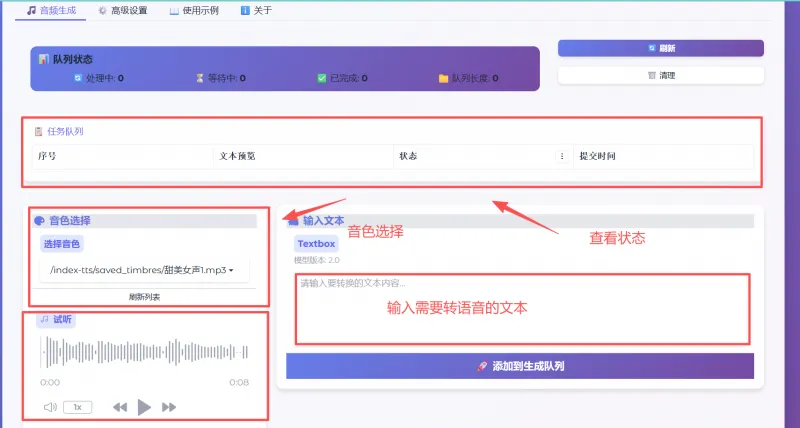Rewind the preview audio
Screen dimensions: 800x428
tap(120, 407)
